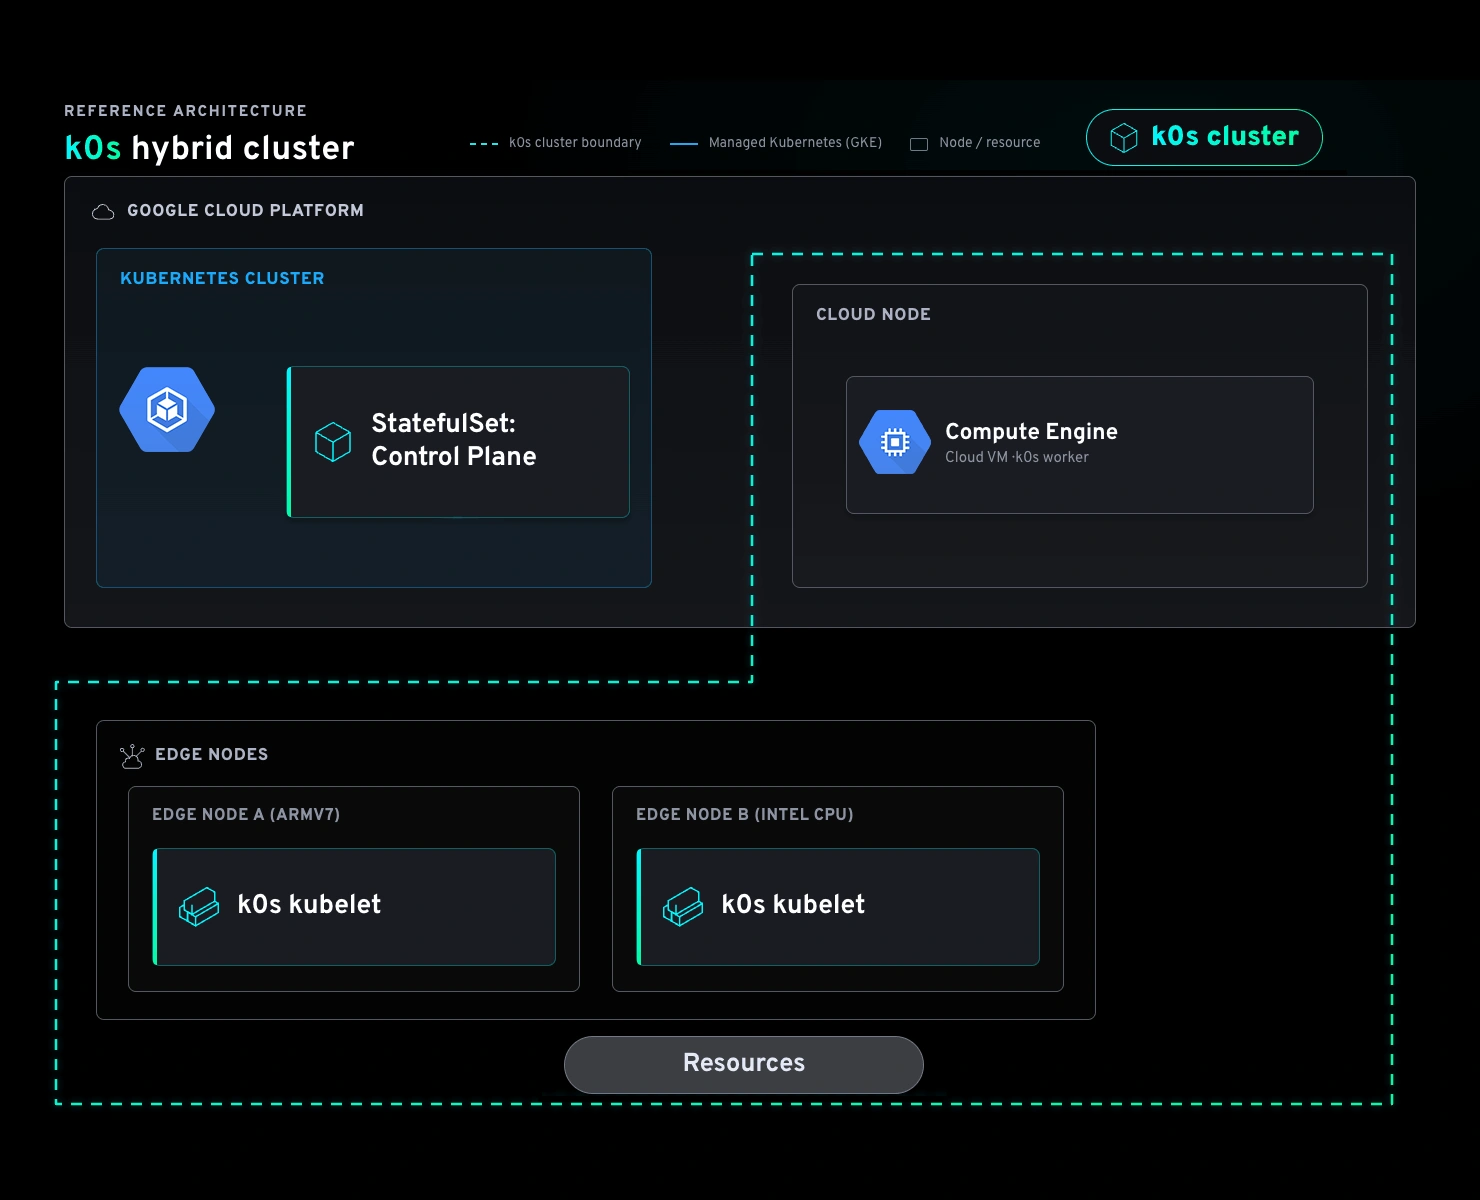Click the dashed line legend swatch

[484, 143]
